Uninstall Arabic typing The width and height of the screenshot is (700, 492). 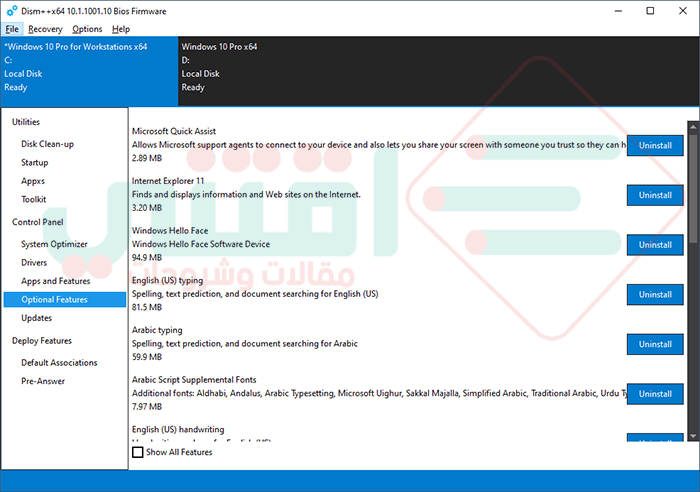[x=655, y=344]
